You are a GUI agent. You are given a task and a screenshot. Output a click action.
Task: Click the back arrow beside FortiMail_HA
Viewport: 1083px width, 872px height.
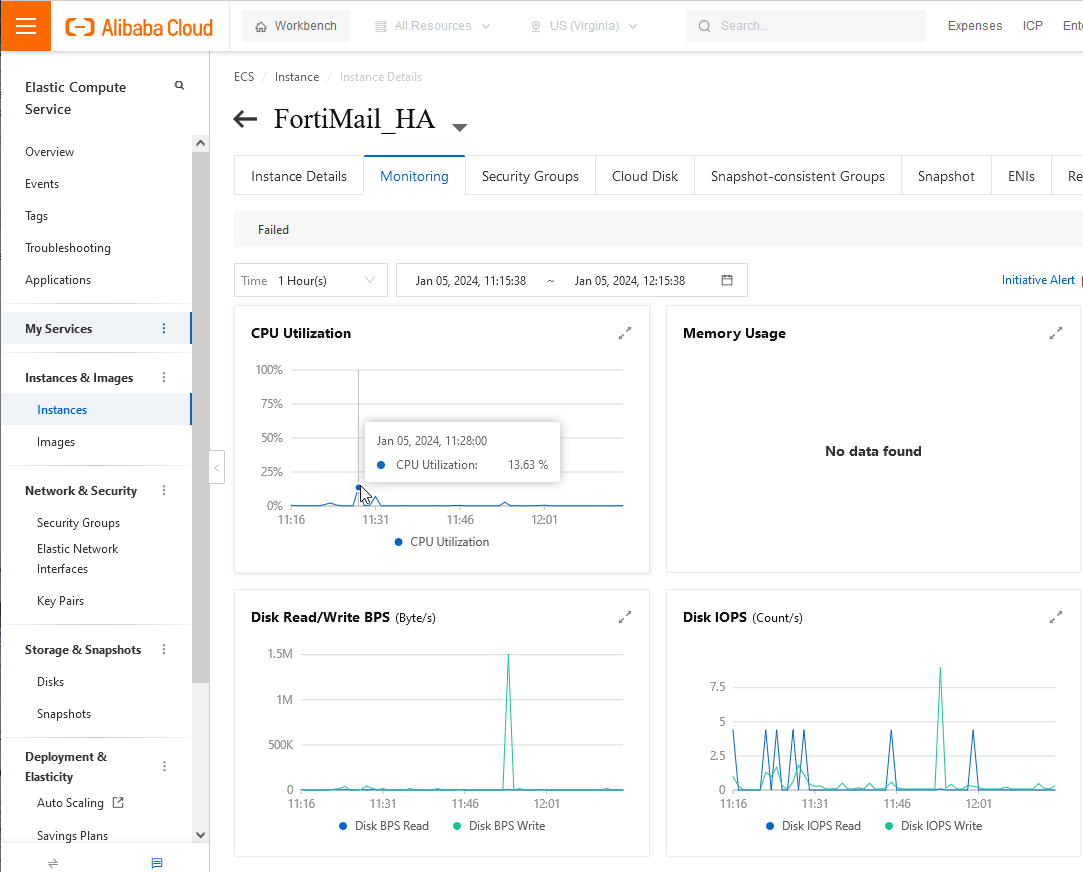tap(245, 119)
